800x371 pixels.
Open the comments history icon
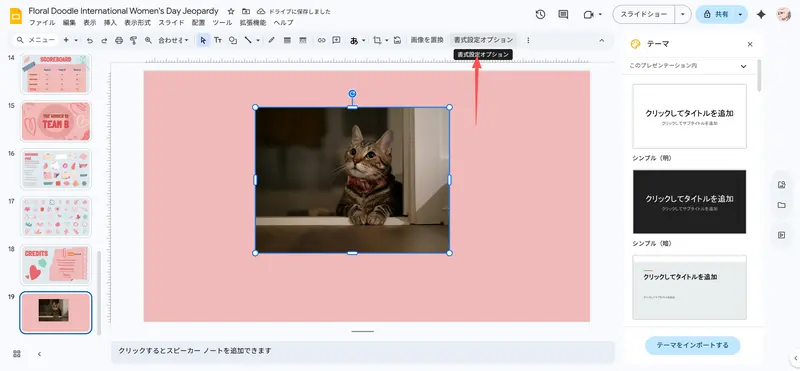point(563,15)
